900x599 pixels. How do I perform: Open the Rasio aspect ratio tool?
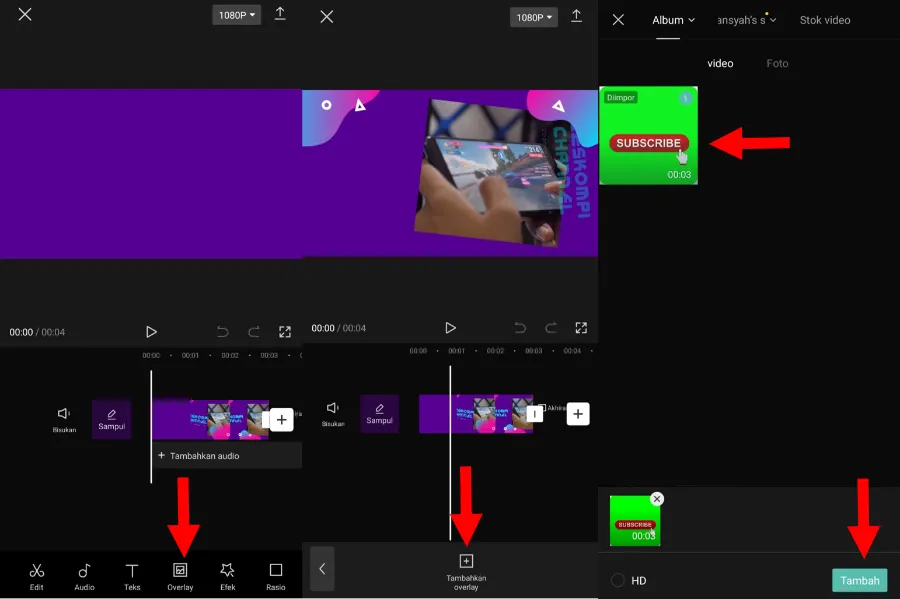tap(276, 576)
